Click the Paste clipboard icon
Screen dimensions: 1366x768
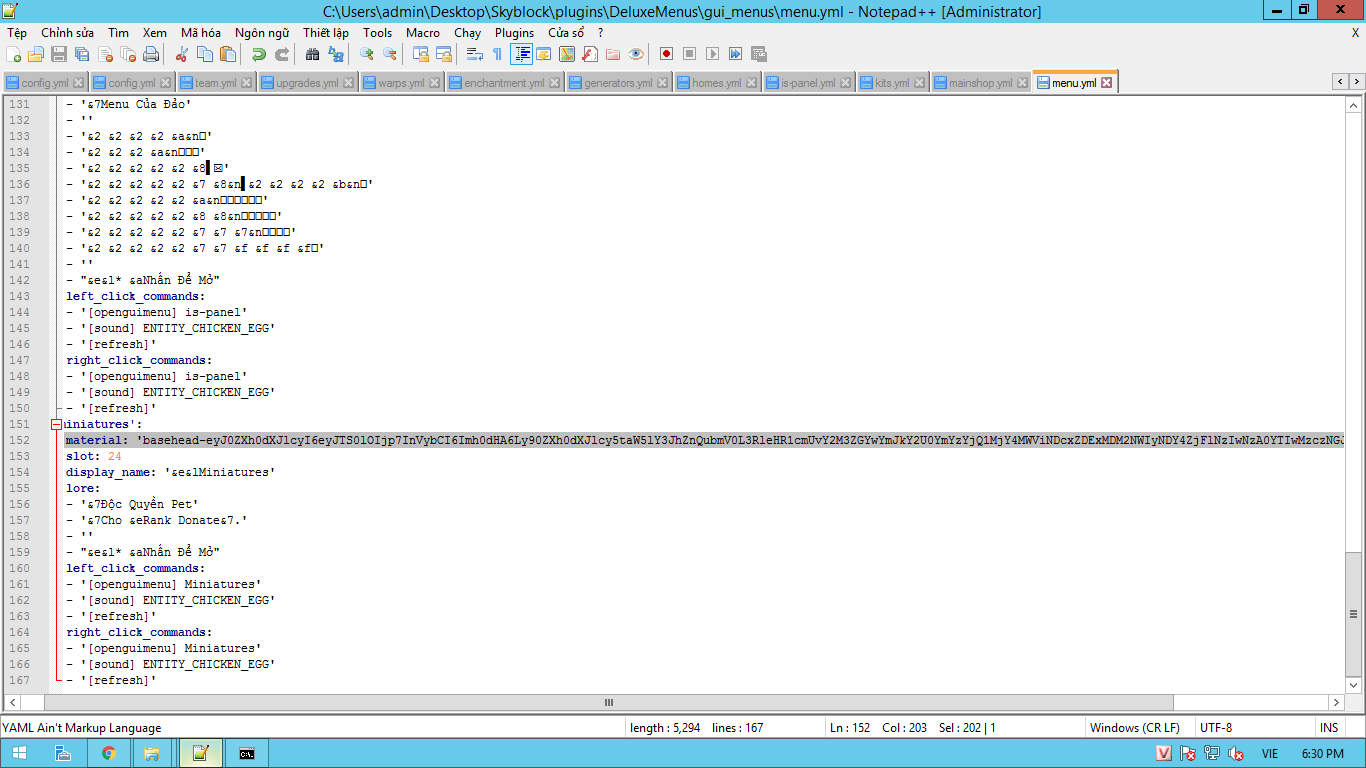pos(228,54)
